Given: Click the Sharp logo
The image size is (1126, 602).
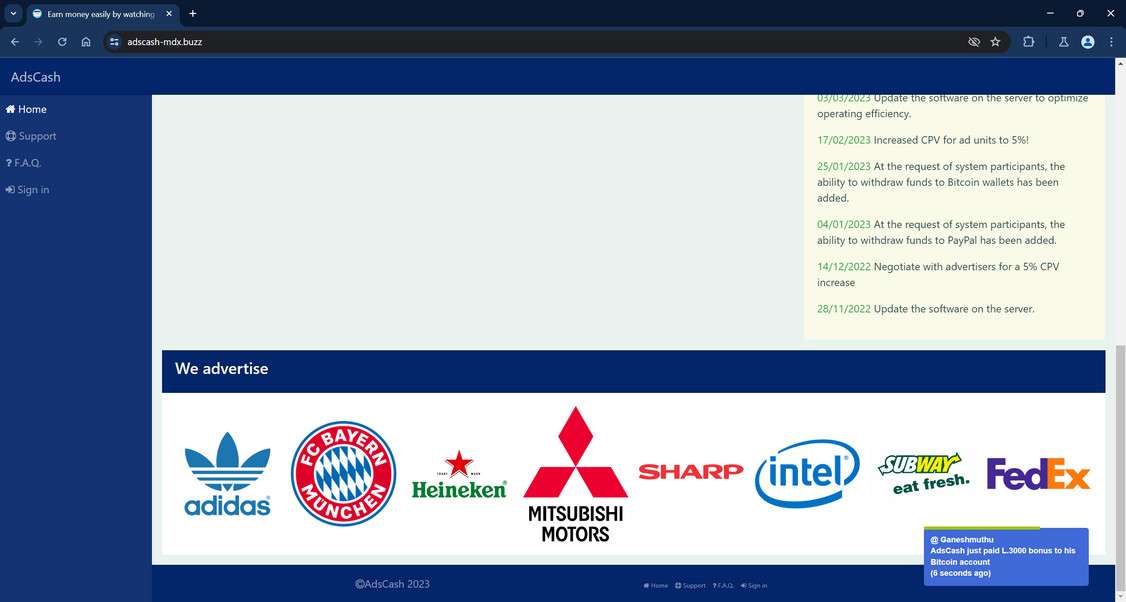Looking at the screenshot, I should click(691, 471).
